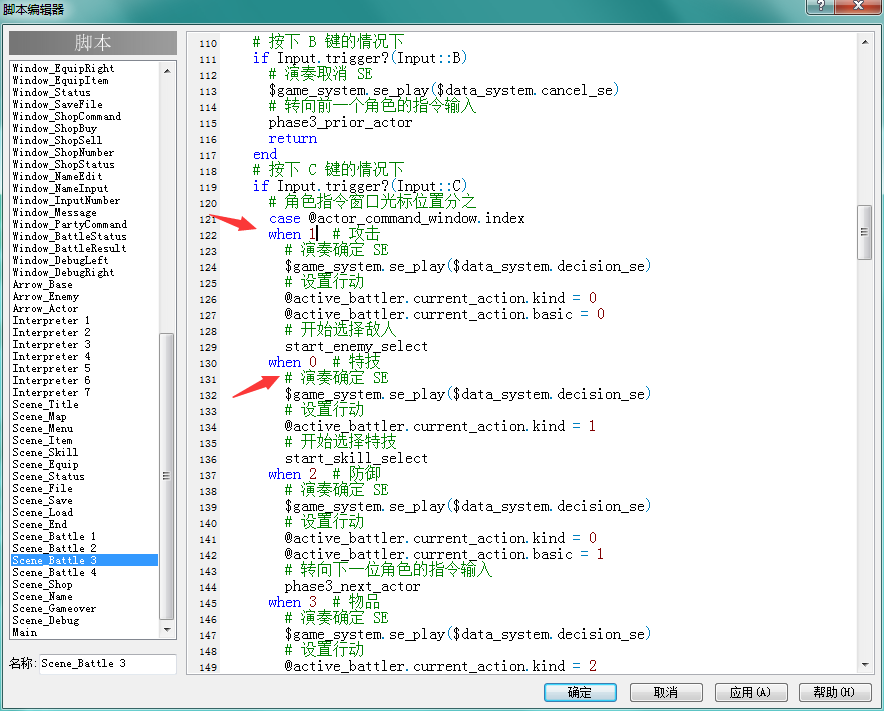Select Scene_Gameover script

55,608
